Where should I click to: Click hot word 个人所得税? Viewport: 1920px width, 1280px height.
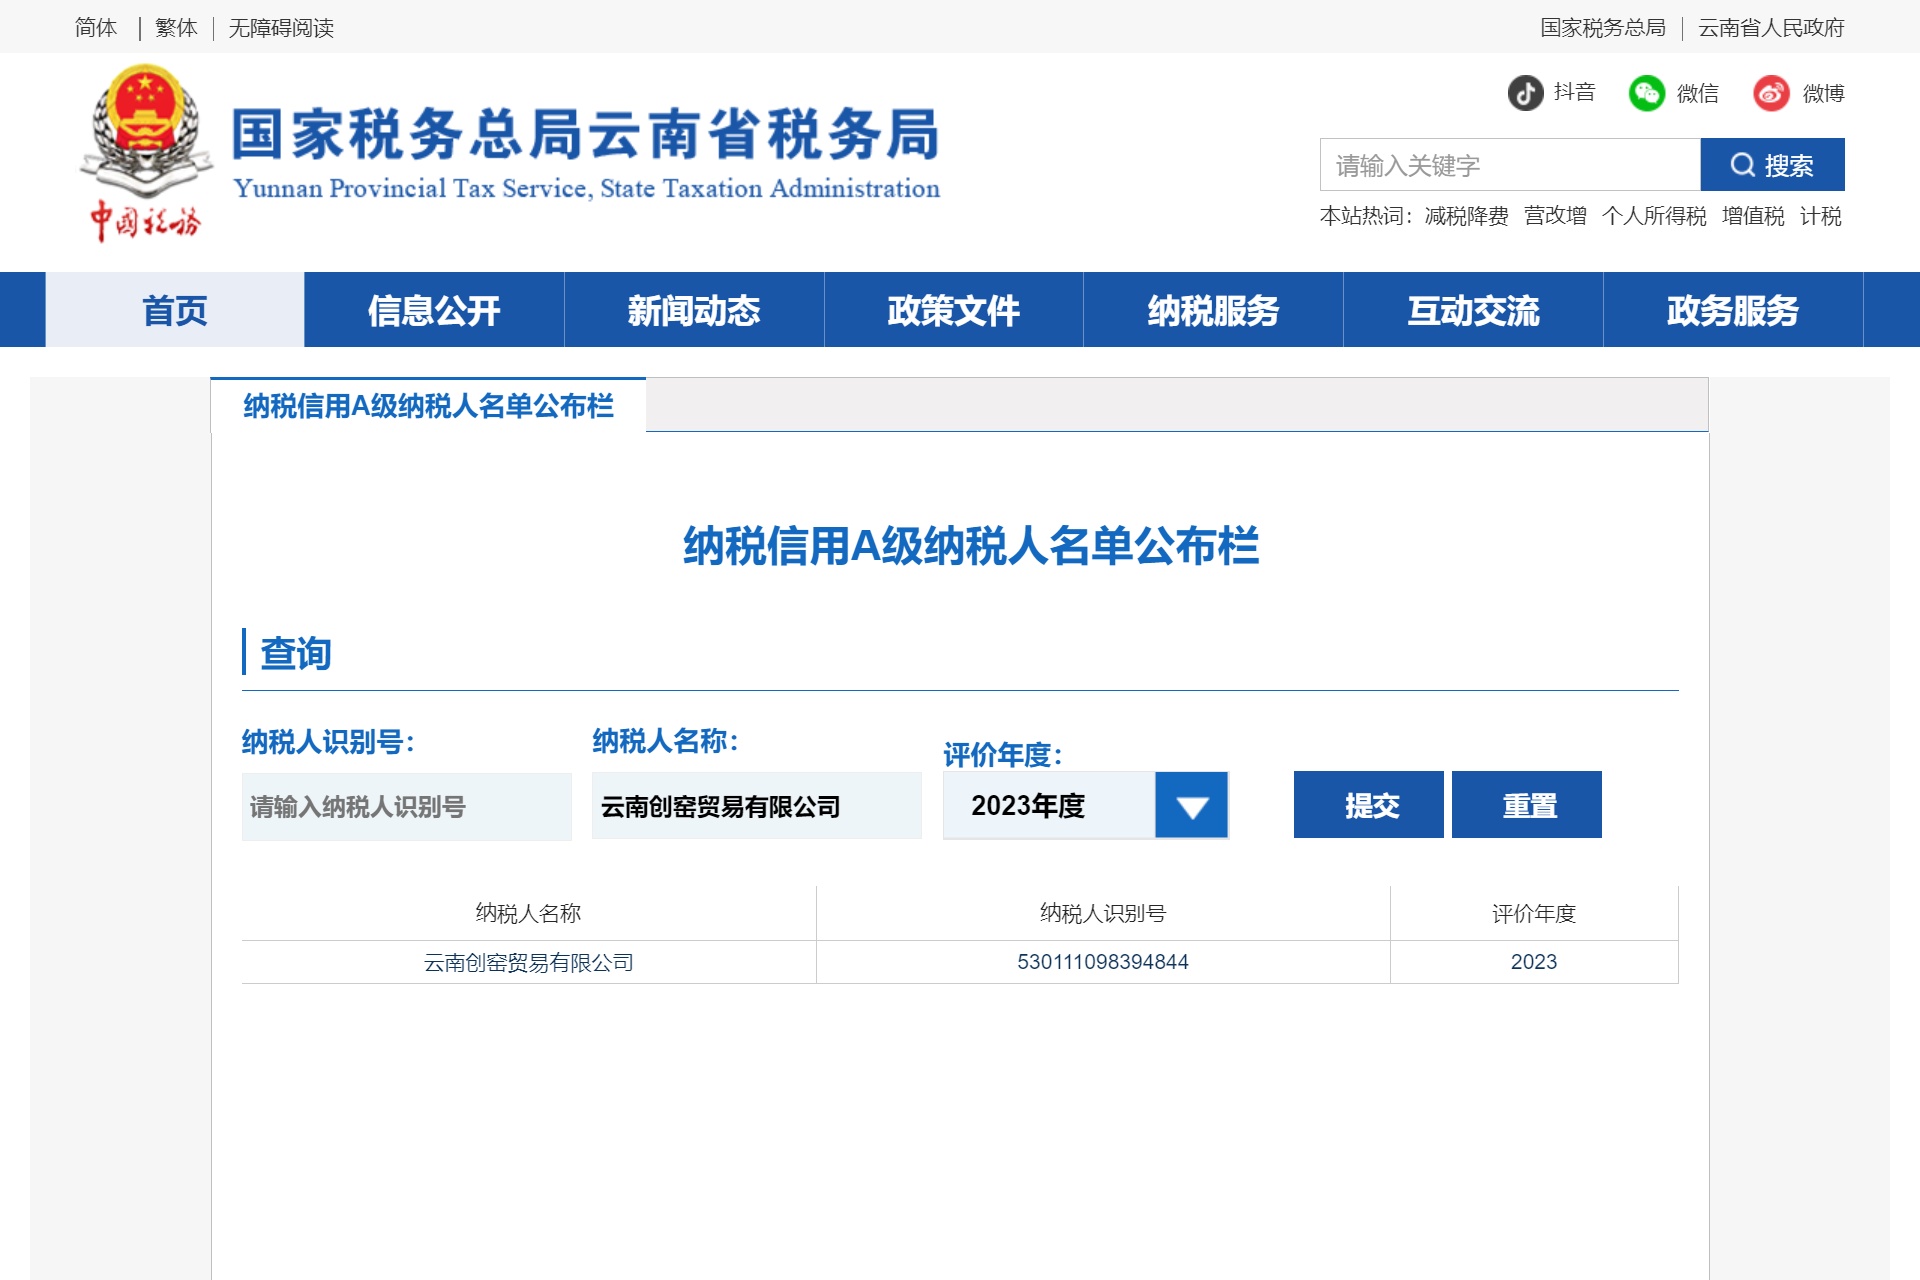(x=1654, y=216)
